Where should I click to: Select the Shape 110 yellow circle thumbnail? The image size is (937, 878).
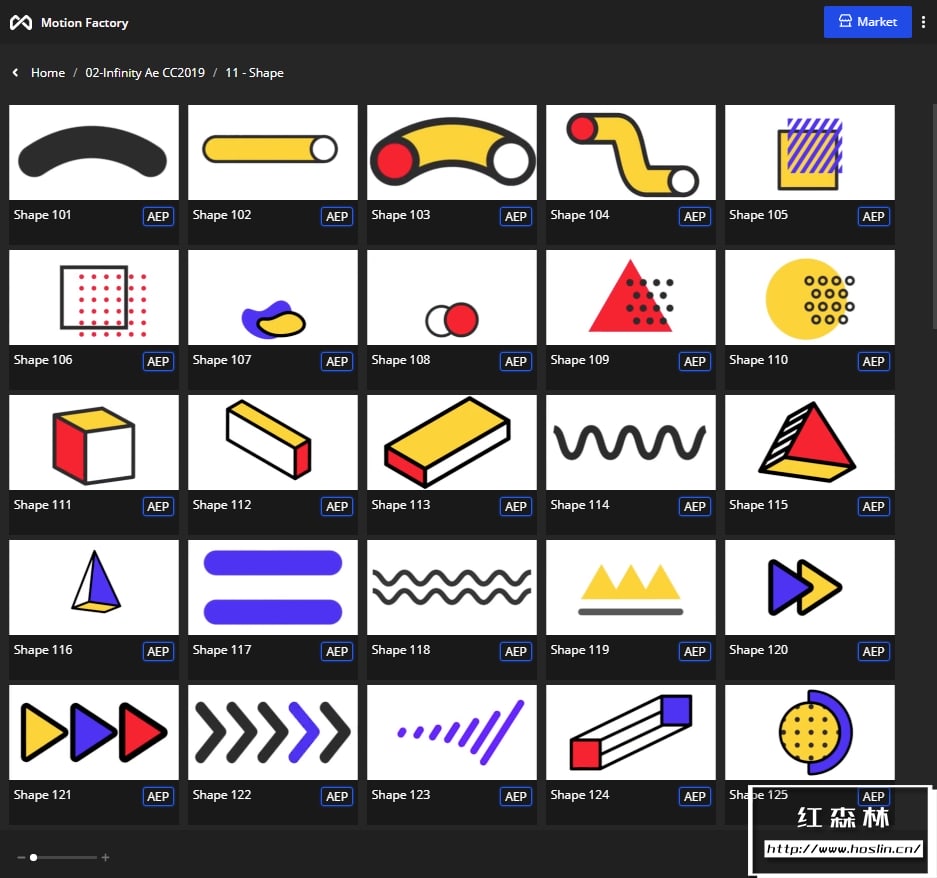810,297
